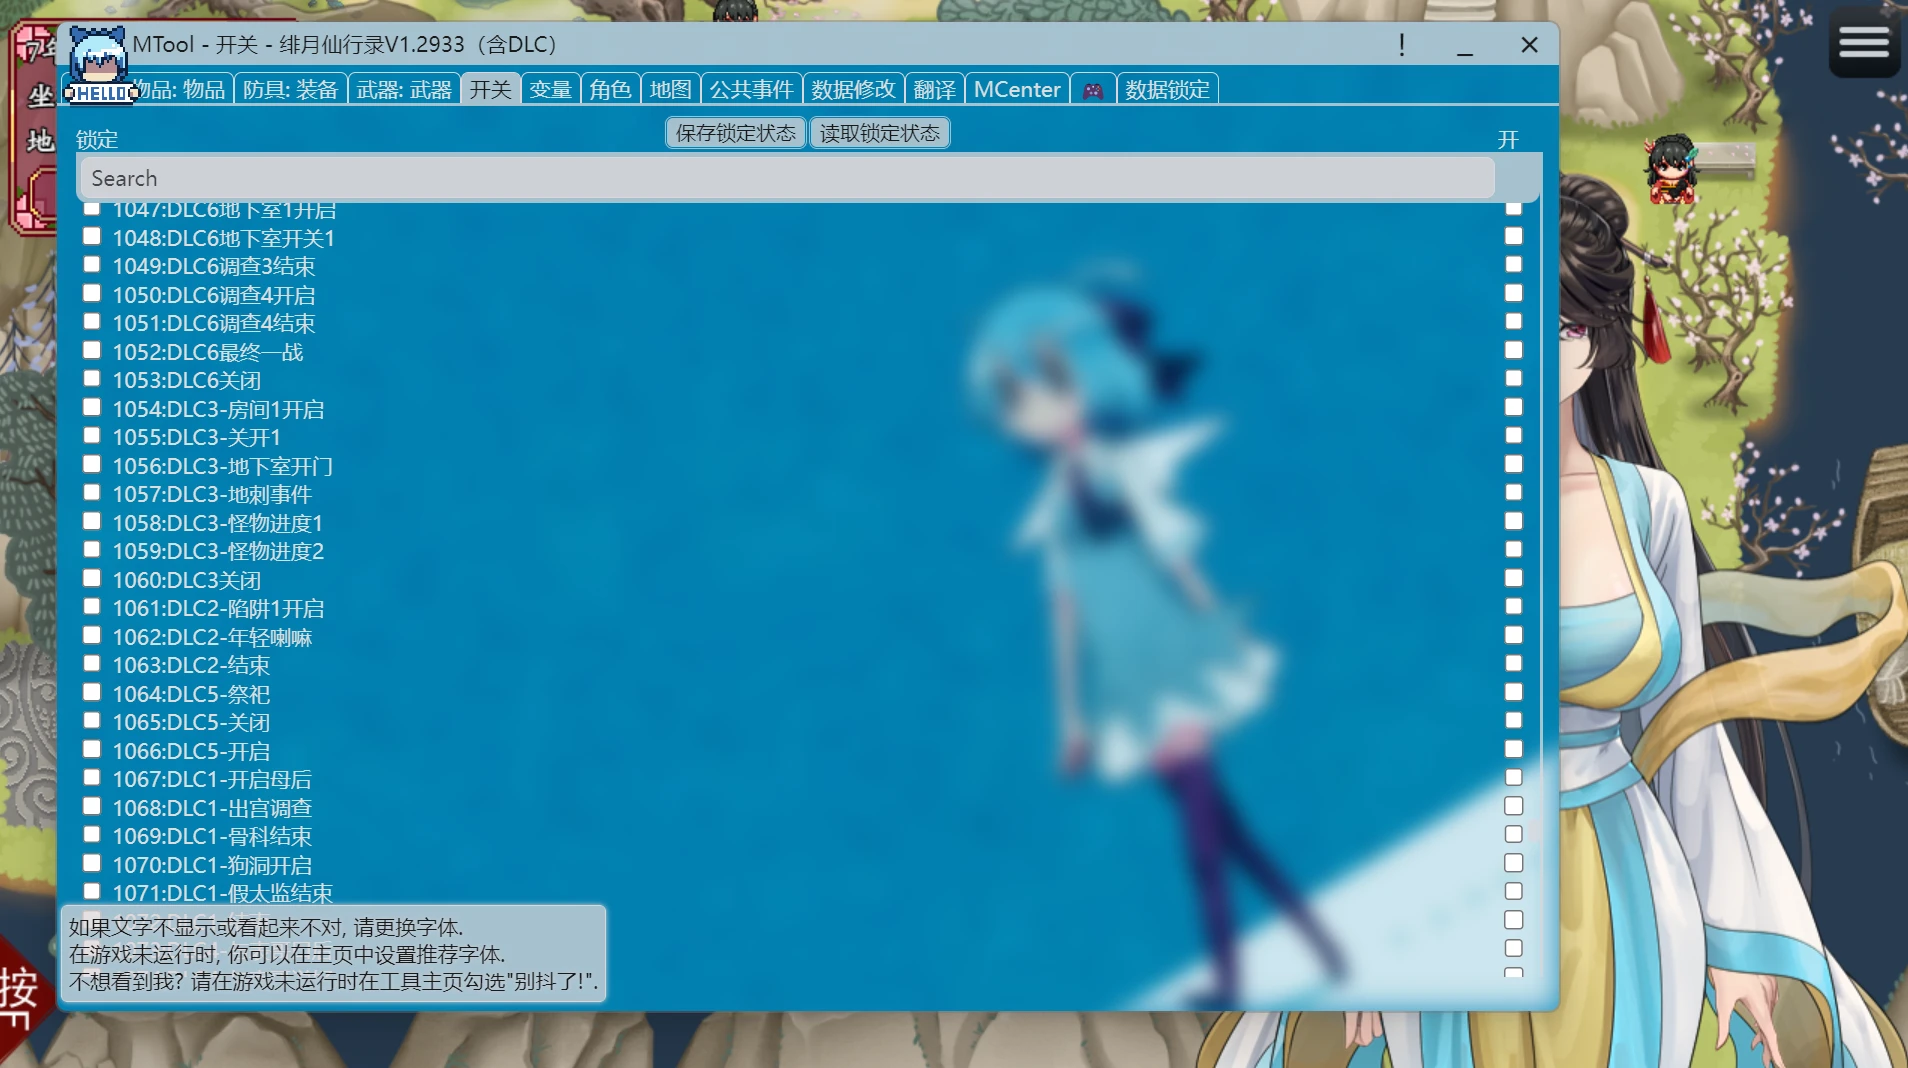Switch to the 数据修改 tab

tap(854, 90)
